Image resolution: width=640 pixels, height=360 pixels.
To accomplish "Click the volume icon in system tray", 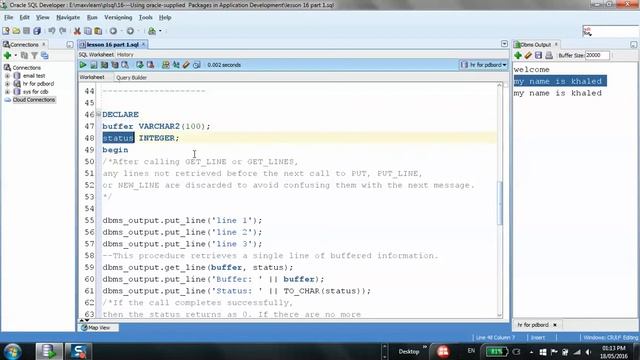I will (x=588, y=352).
